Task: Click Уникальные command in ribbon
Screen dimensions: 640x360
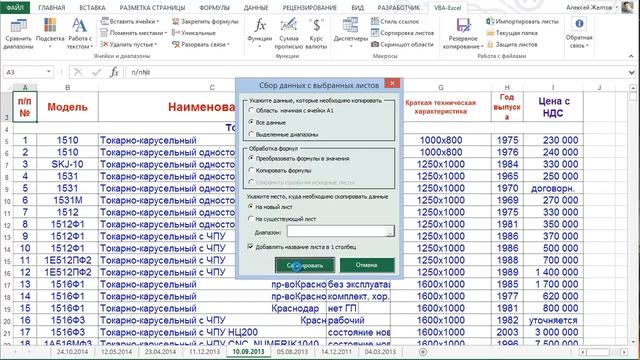Action: (x=194, y=33)
